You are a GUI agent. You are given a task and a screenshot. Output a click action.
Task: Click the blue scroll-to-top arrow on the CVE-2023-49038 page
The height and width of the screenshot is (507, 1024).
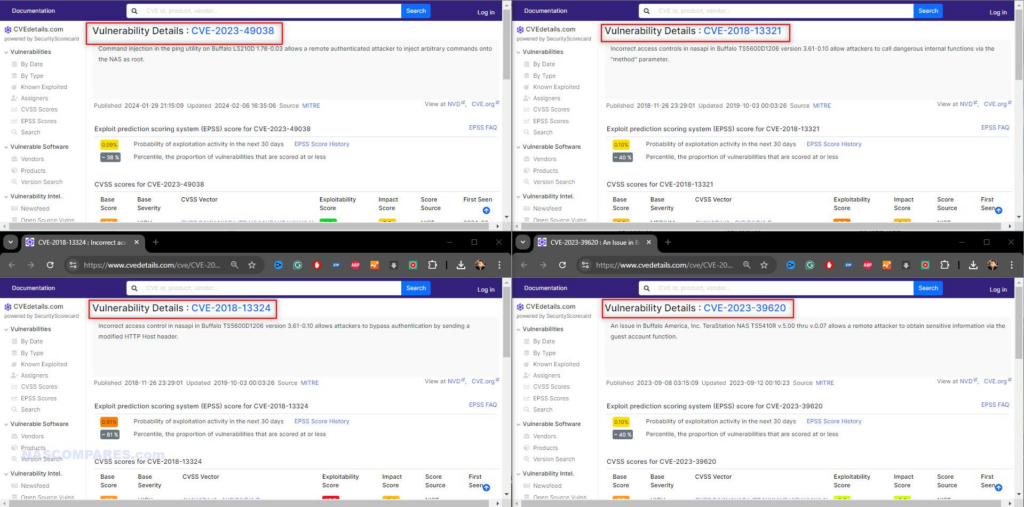[x=487, y=210]
